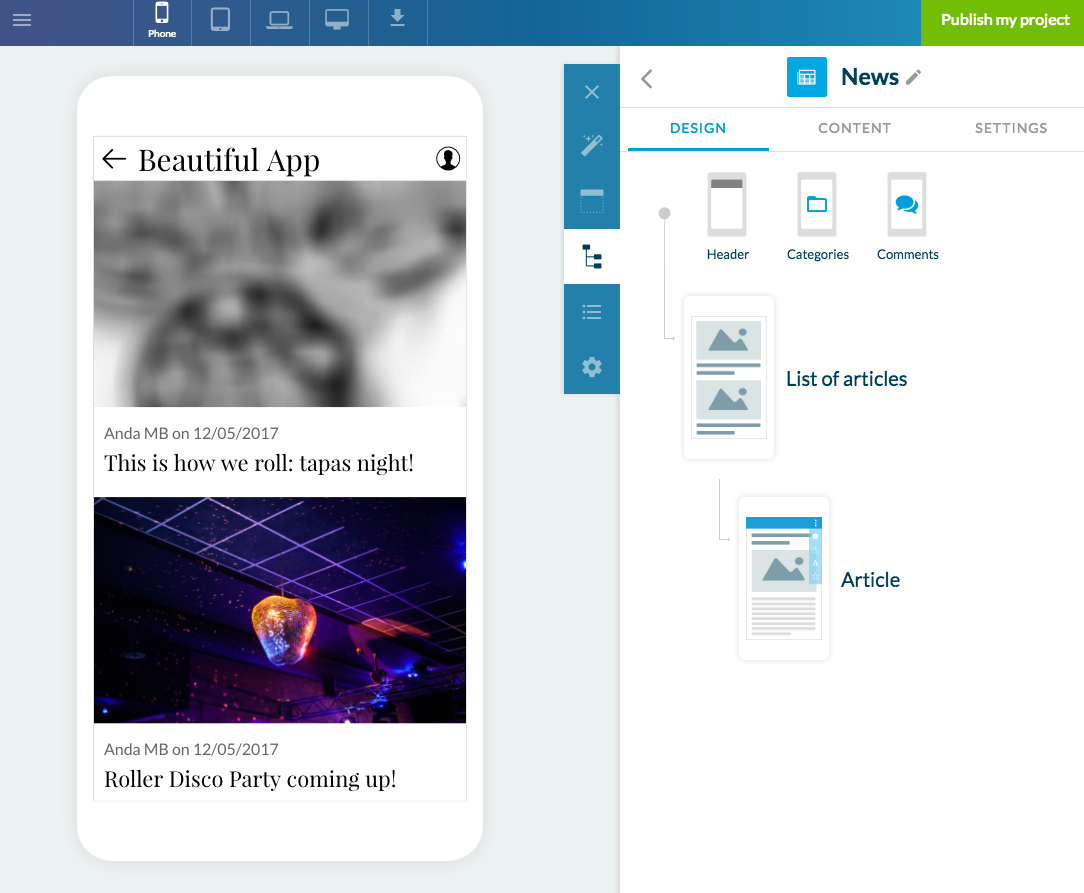Screen dimensions: 1084x893
Task: Go back using the panel chevron
Action: (x=647, y=79)
